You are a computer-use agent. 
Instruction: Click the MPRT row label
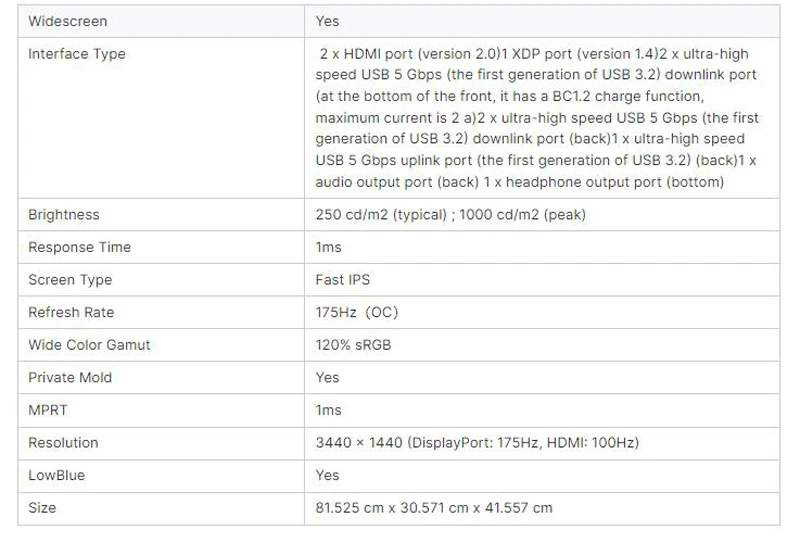tap(48, 410)
